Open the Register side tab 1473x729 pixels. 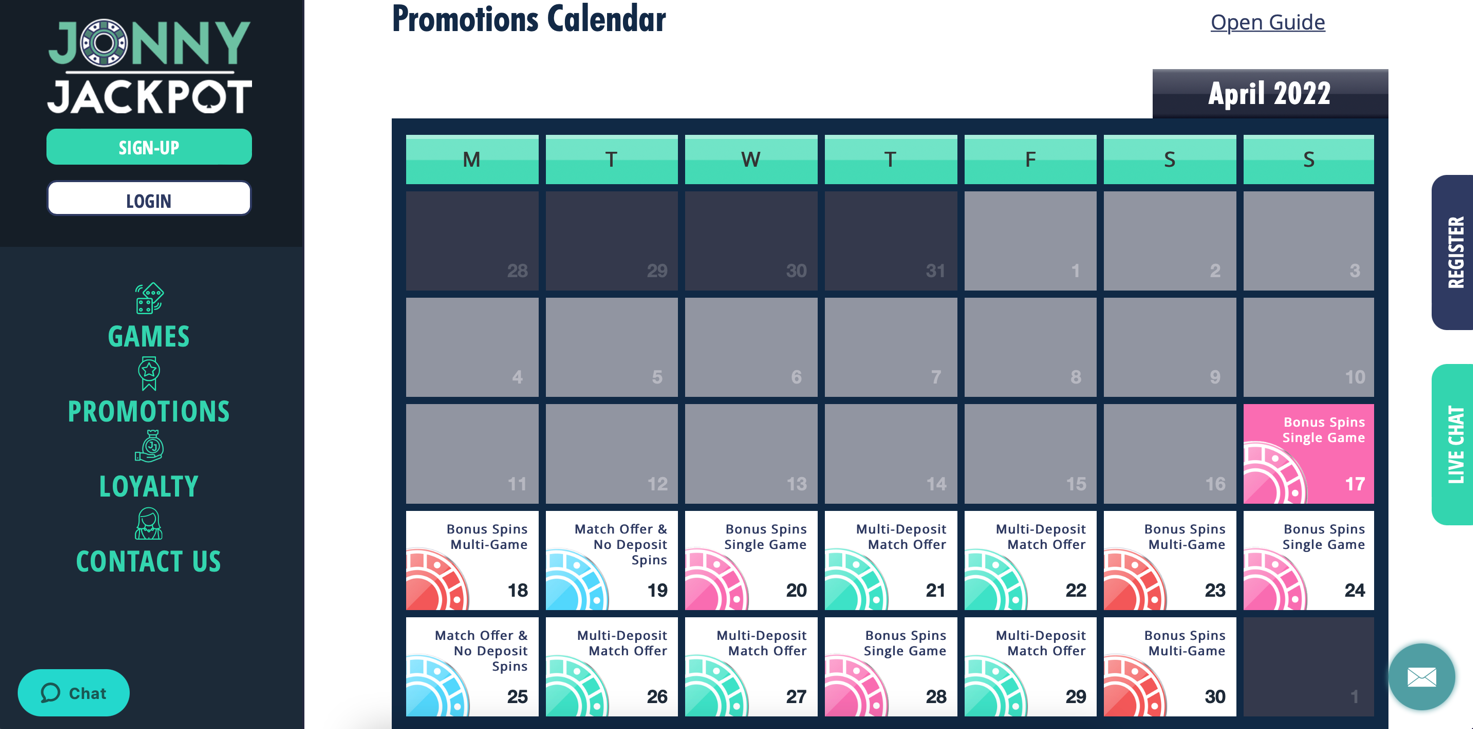tap(1453, 252)
